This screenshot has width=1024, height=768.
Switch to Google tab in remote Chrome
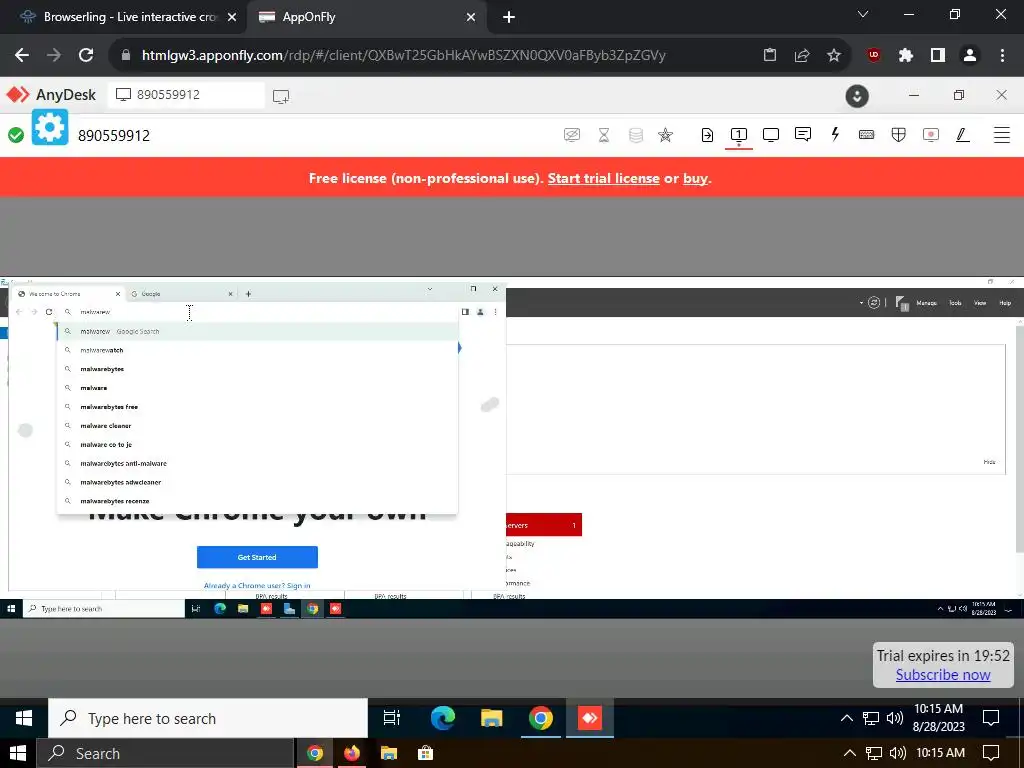point(181,294)
